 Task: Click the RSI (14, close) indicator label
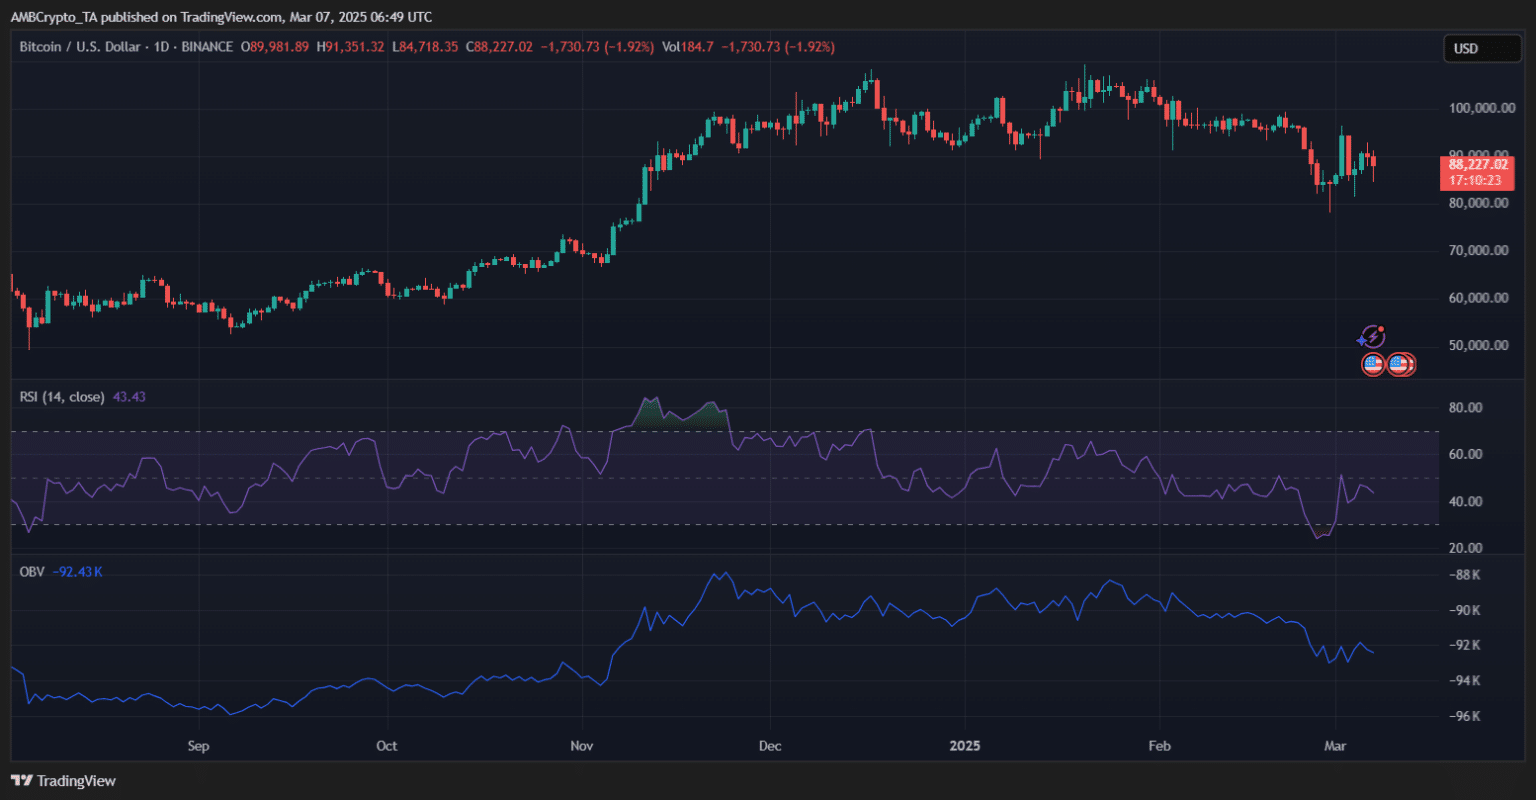[x=62, y=397]
